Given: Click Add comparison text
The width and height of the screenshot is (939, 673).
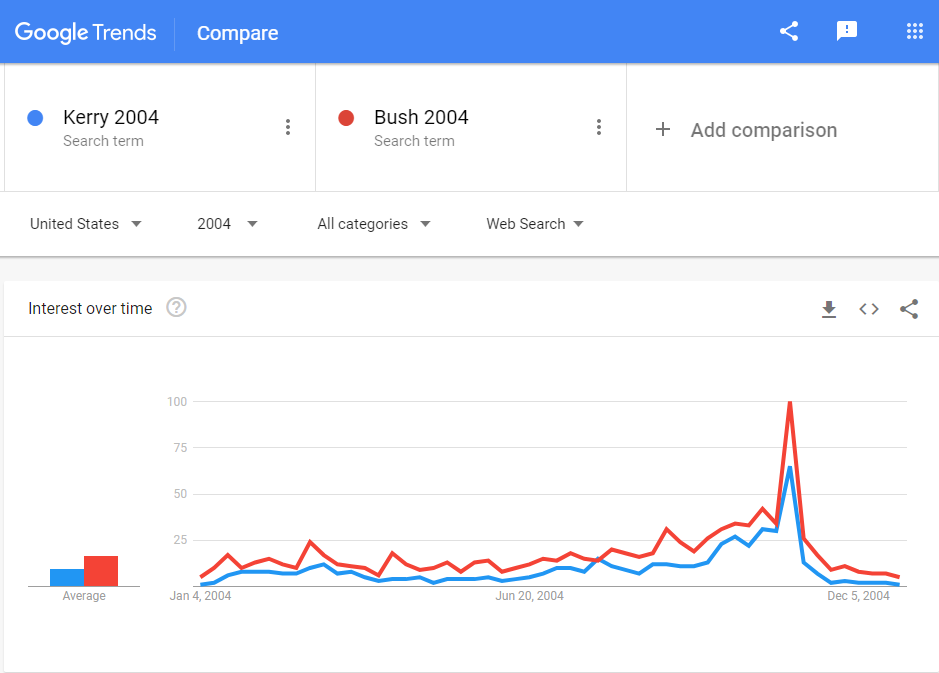Looking at the screenshot, I should pyautogui.click(x=764, y=130).
